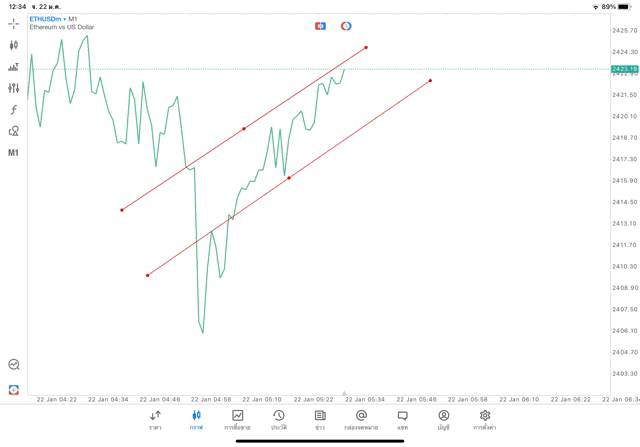Go to the ประวัติ (History) tab
The height and width of the screenshot is (447, 640).
[x=278, y=420]
